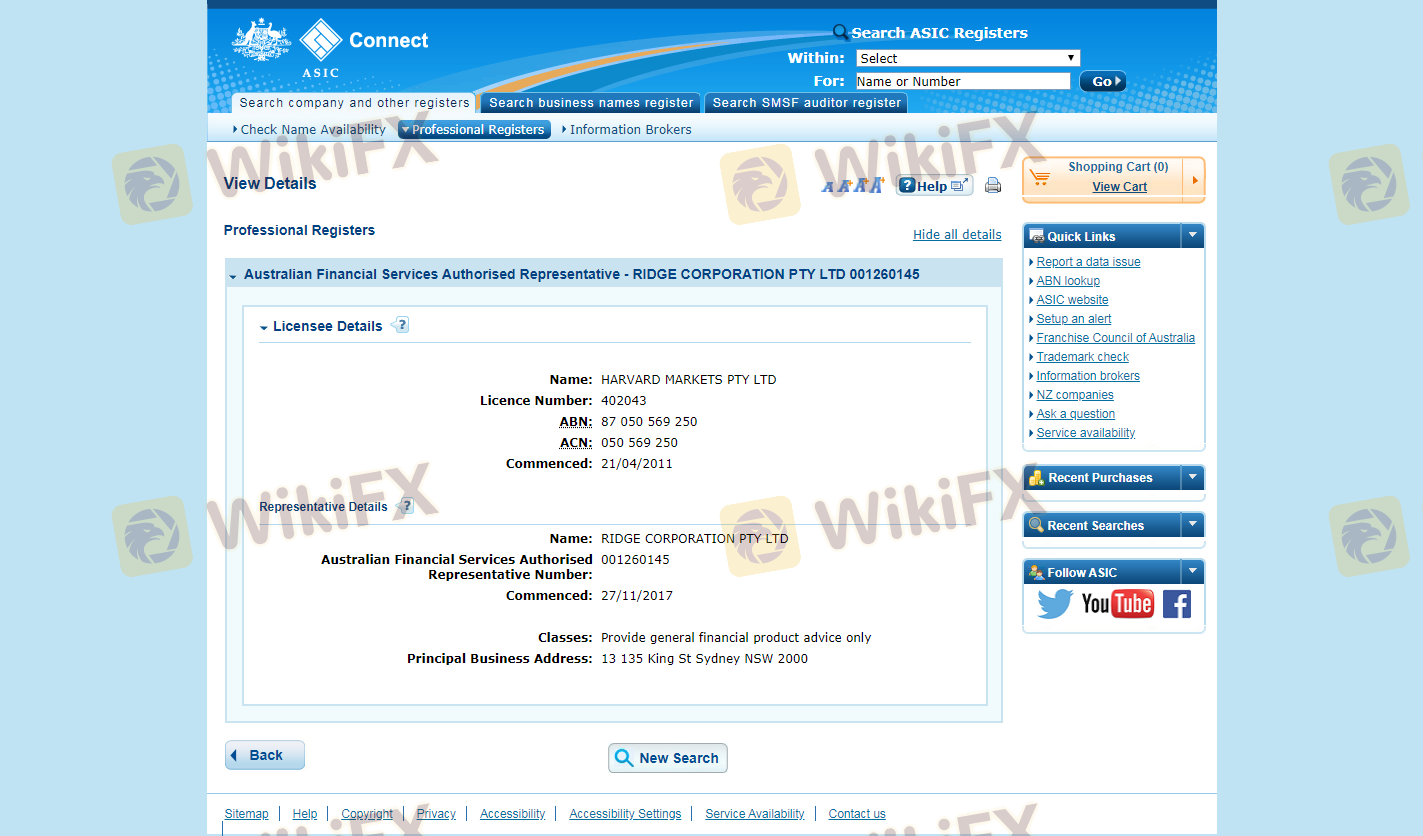
Task: Click the Name or Number search field
Action: point(962,82)
